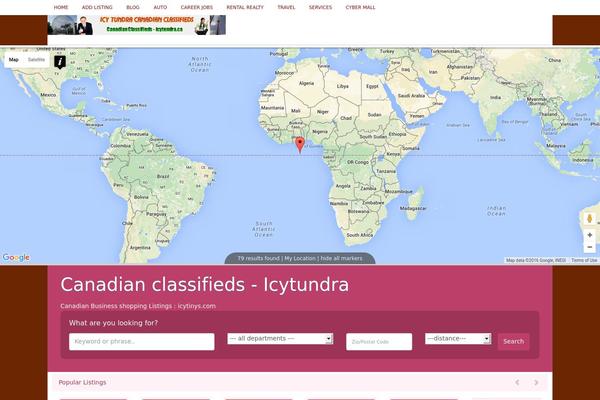Open the ADD LISTING menu item
Screen dimensions: 600x400
tap(97, 7)
